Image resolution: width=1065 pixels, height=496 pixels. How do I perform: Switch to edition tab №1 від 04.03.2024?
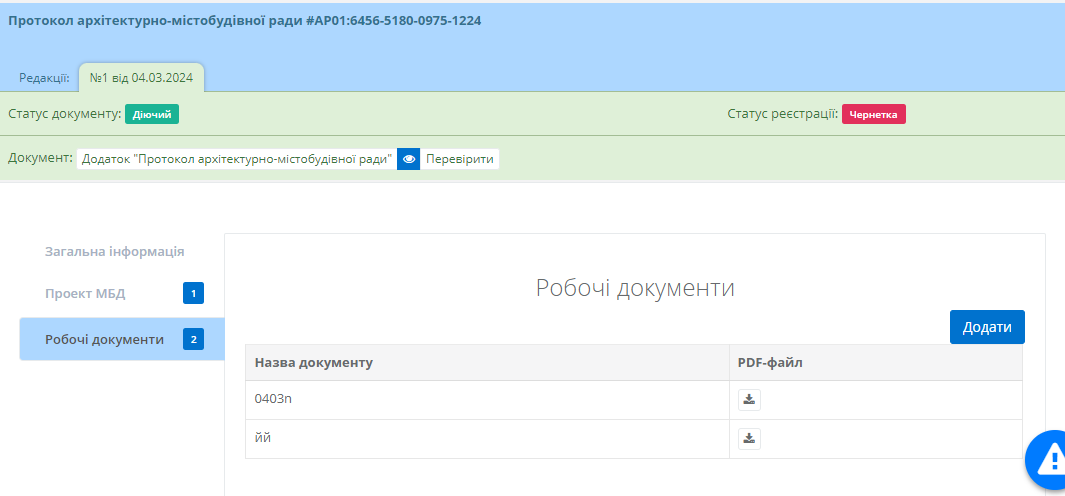pos(141,78)
